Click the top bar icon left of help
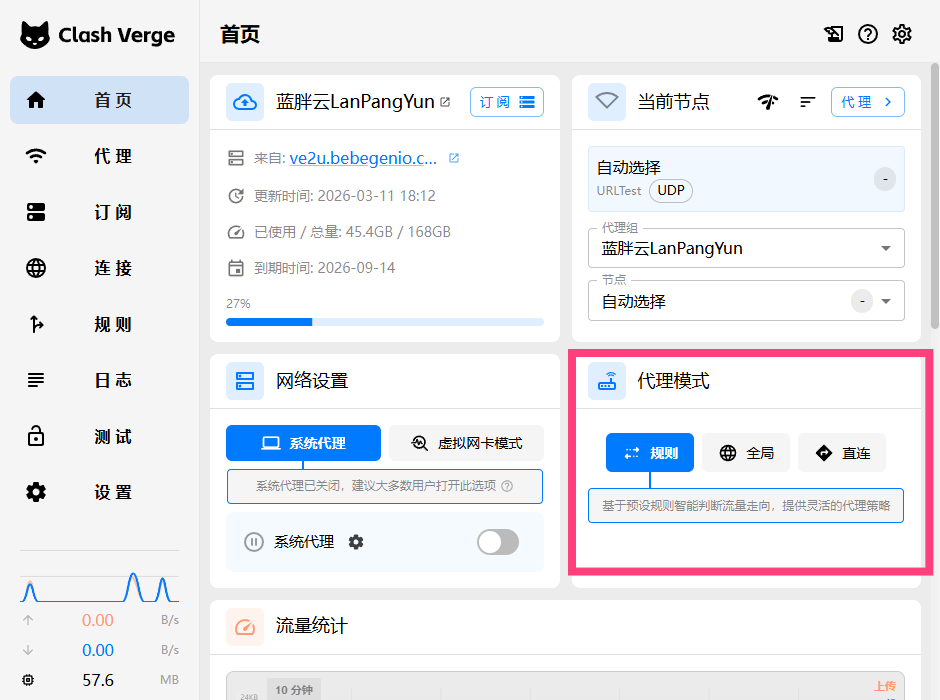The image size is (940, 700). coord(834,34)
